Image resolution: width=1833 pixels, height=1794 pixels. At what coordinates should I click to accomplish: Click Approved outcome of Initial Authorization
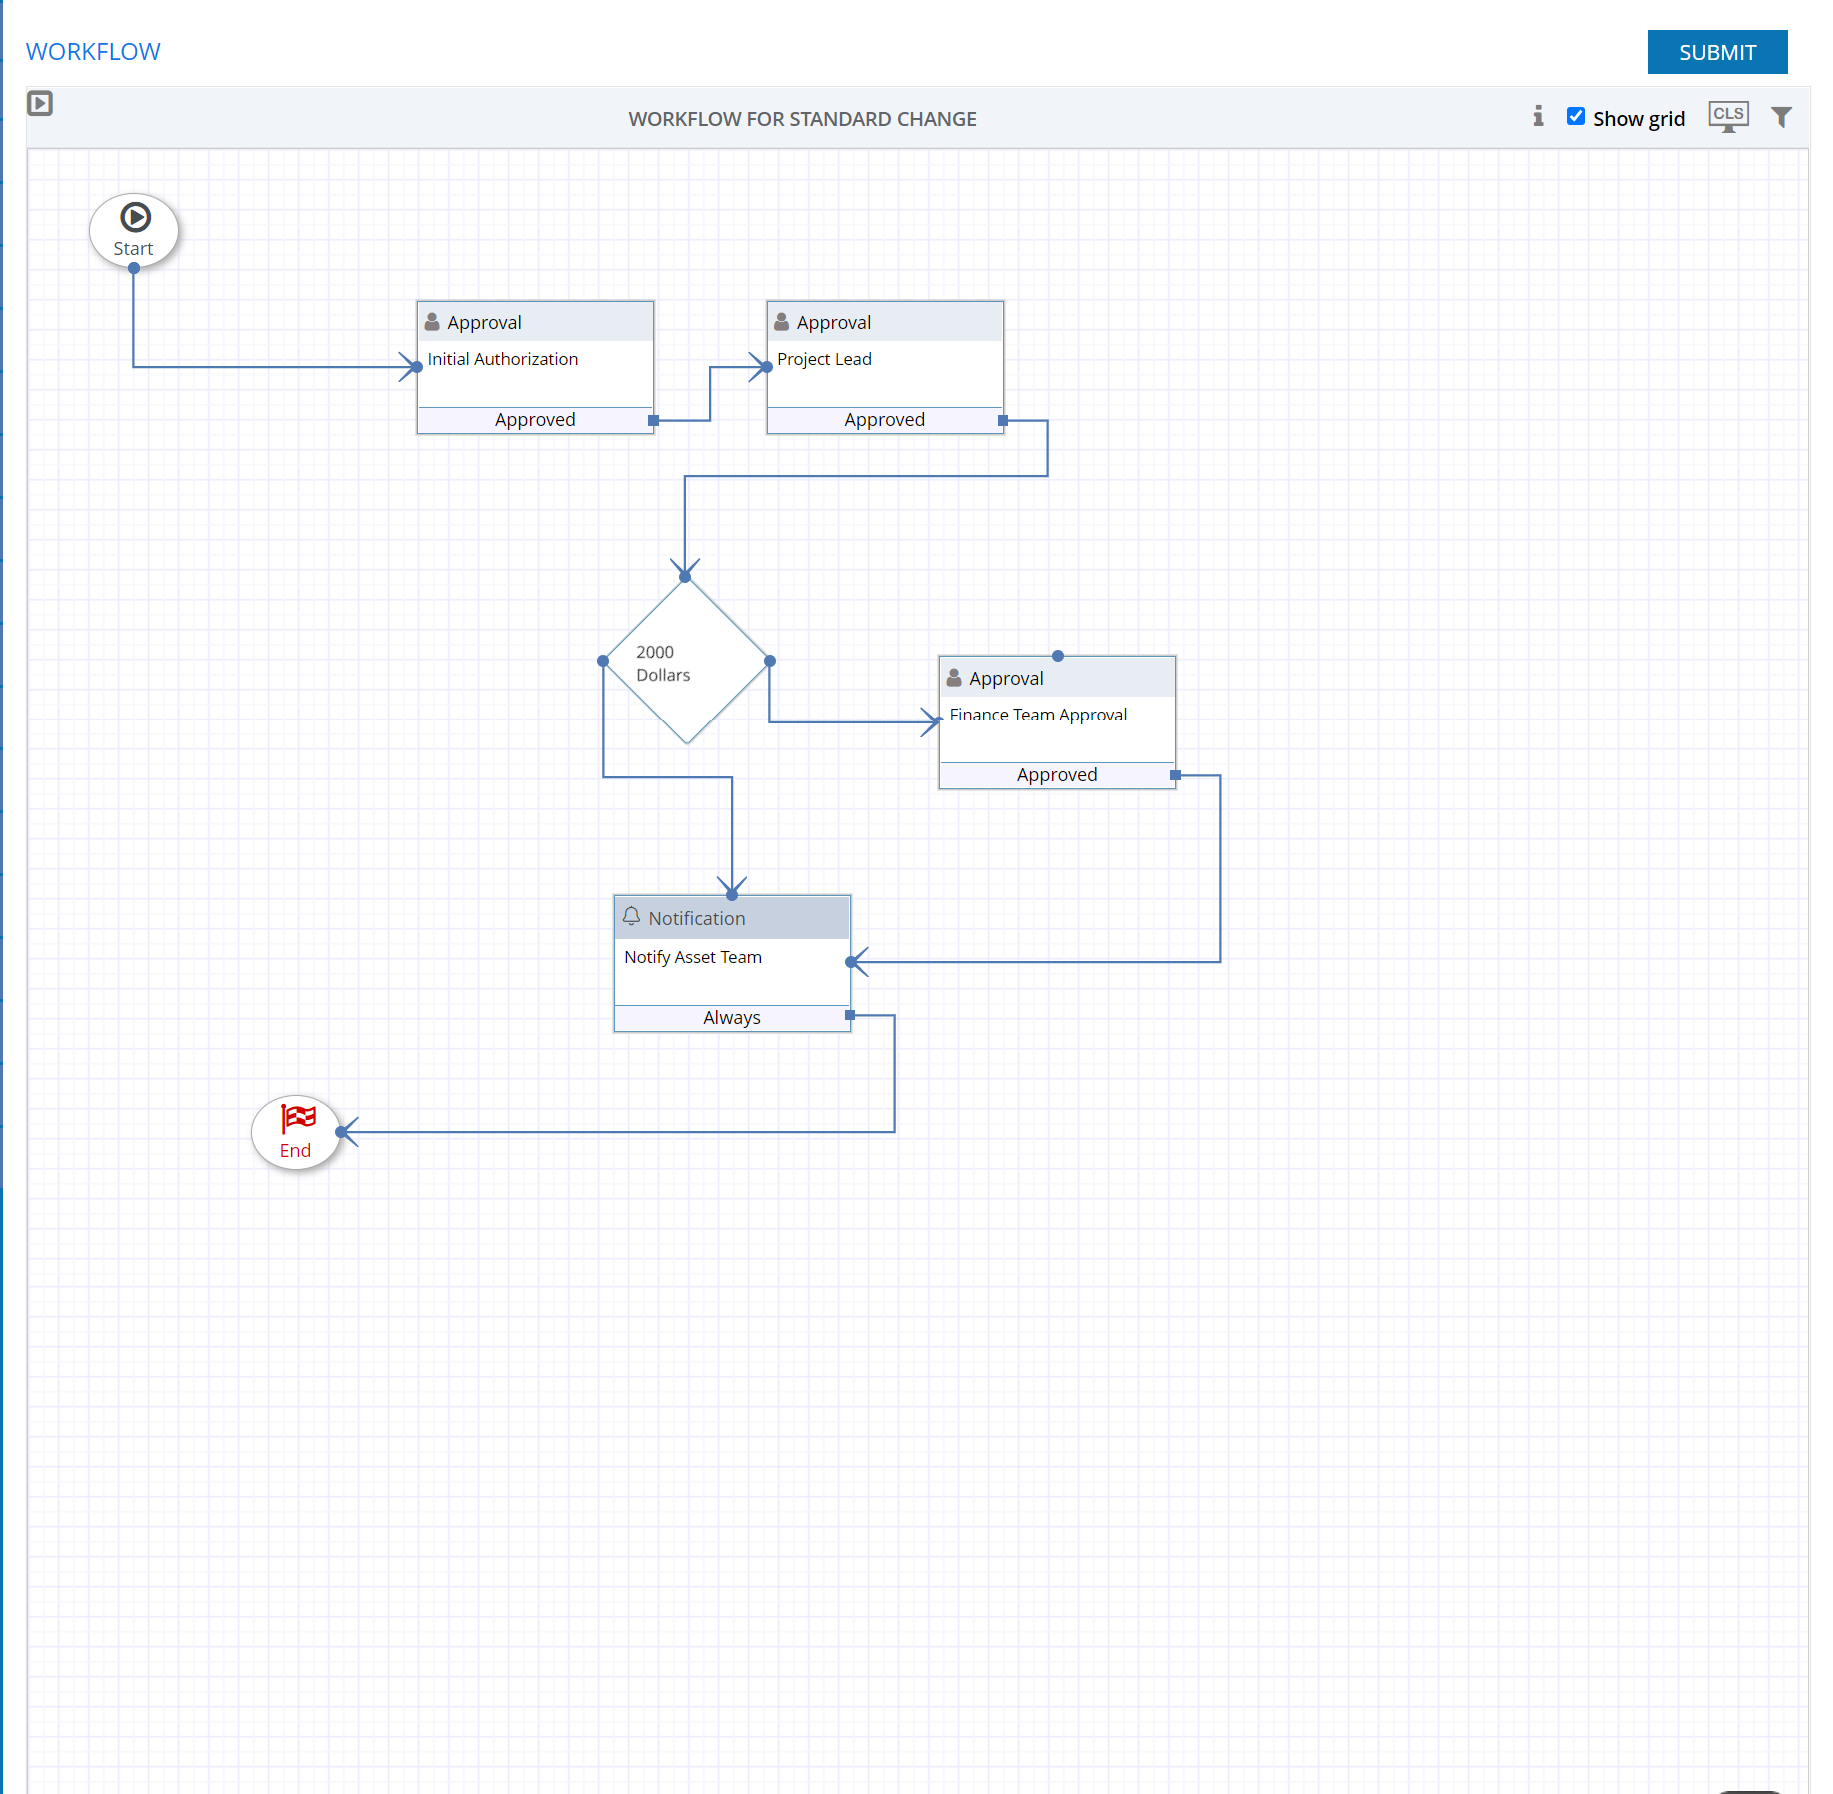(x=535, y=420)
